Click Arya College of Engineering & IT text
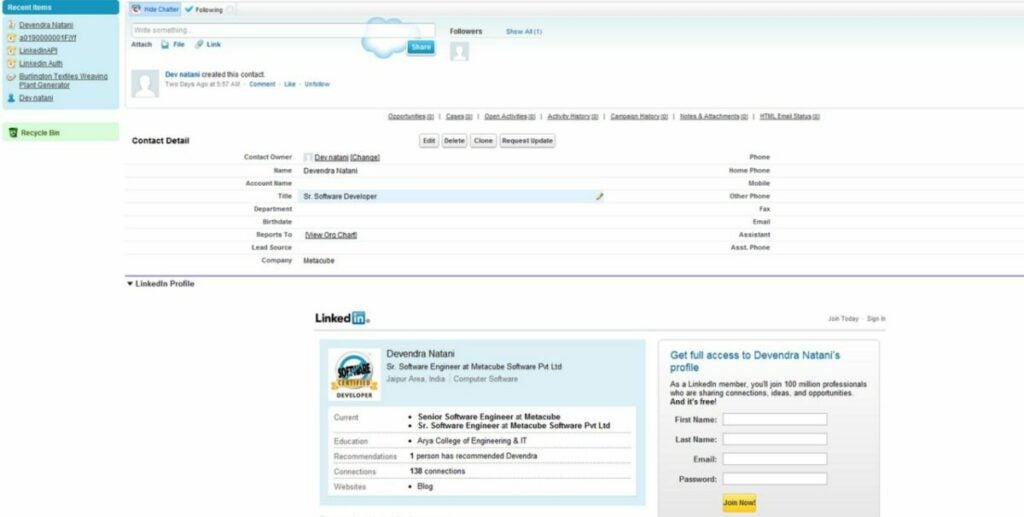The width and height of the screenshot is (1024, 517). (x=472, y=441)
